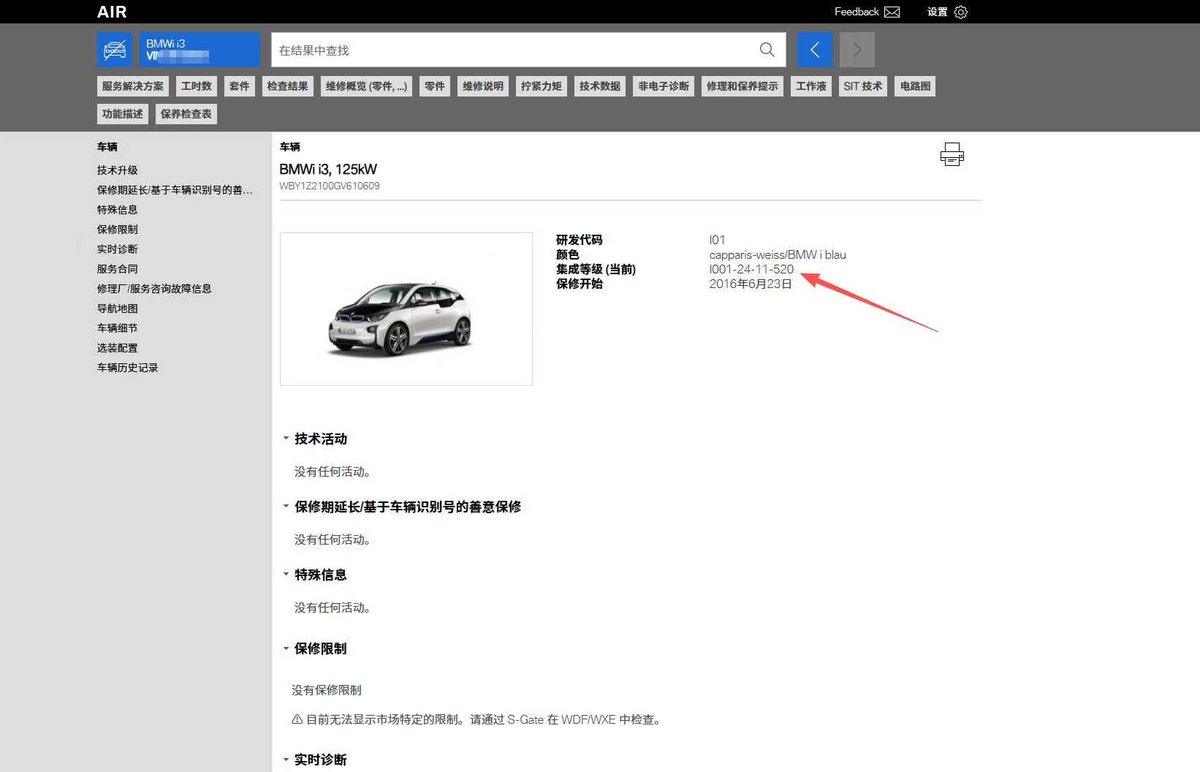Open the 检查结果 tab
Screen dimensions: 1200x772
point(287,86)
